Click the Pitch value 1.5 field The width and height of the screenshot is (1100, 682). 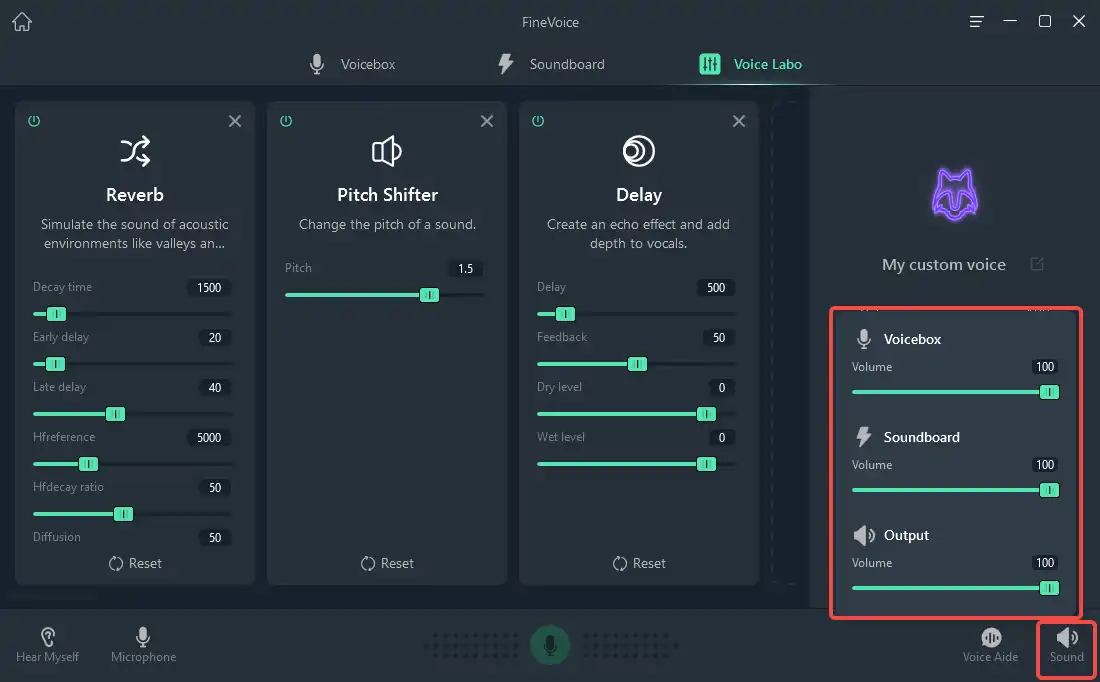[465, 269]
